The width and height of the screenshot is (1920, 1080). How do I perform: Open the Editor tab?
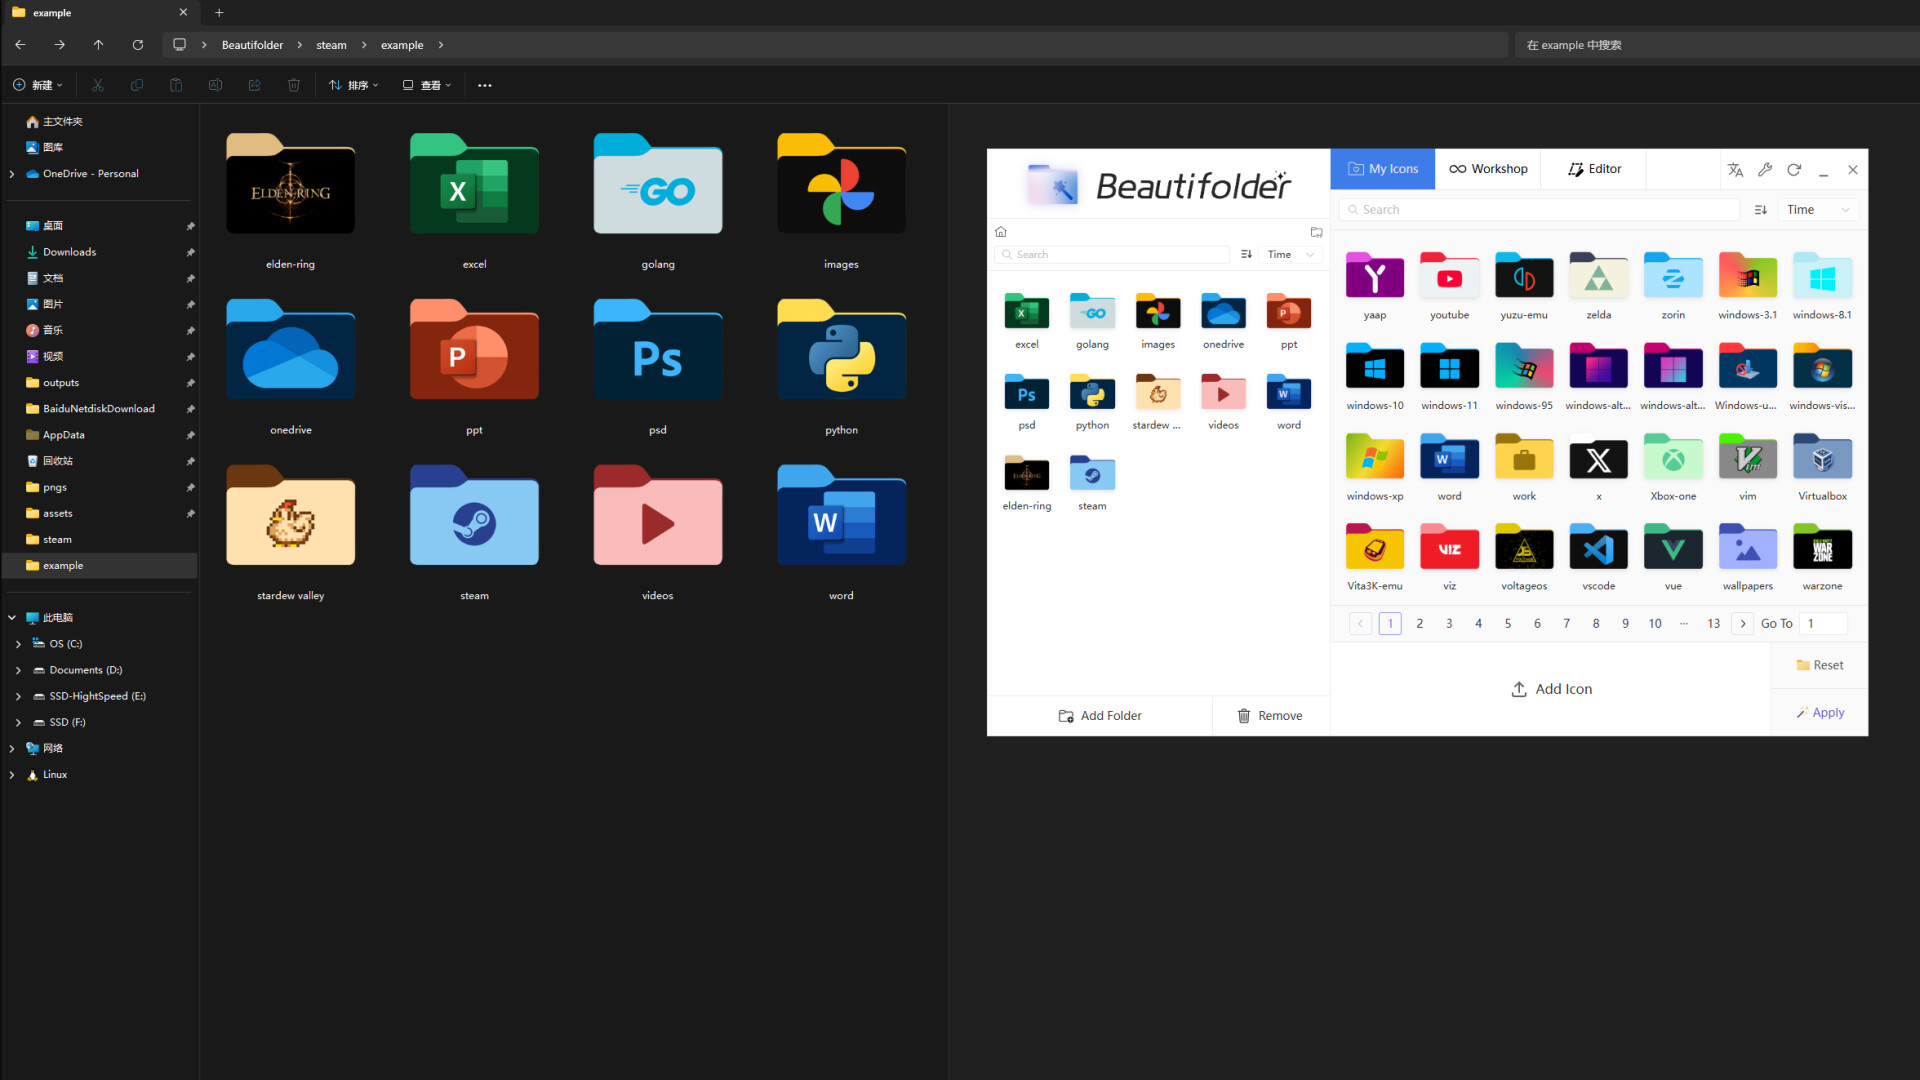[1593, 168]
